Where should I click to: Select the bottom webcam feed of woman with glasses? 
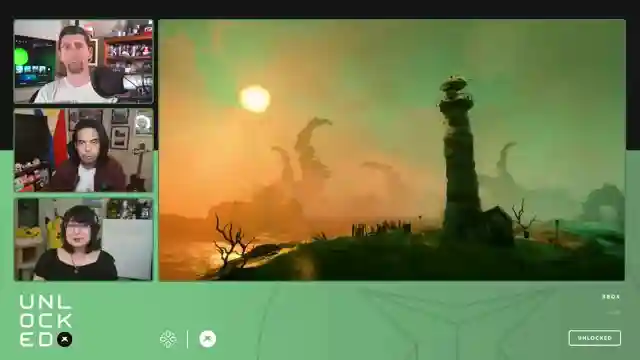84,240
